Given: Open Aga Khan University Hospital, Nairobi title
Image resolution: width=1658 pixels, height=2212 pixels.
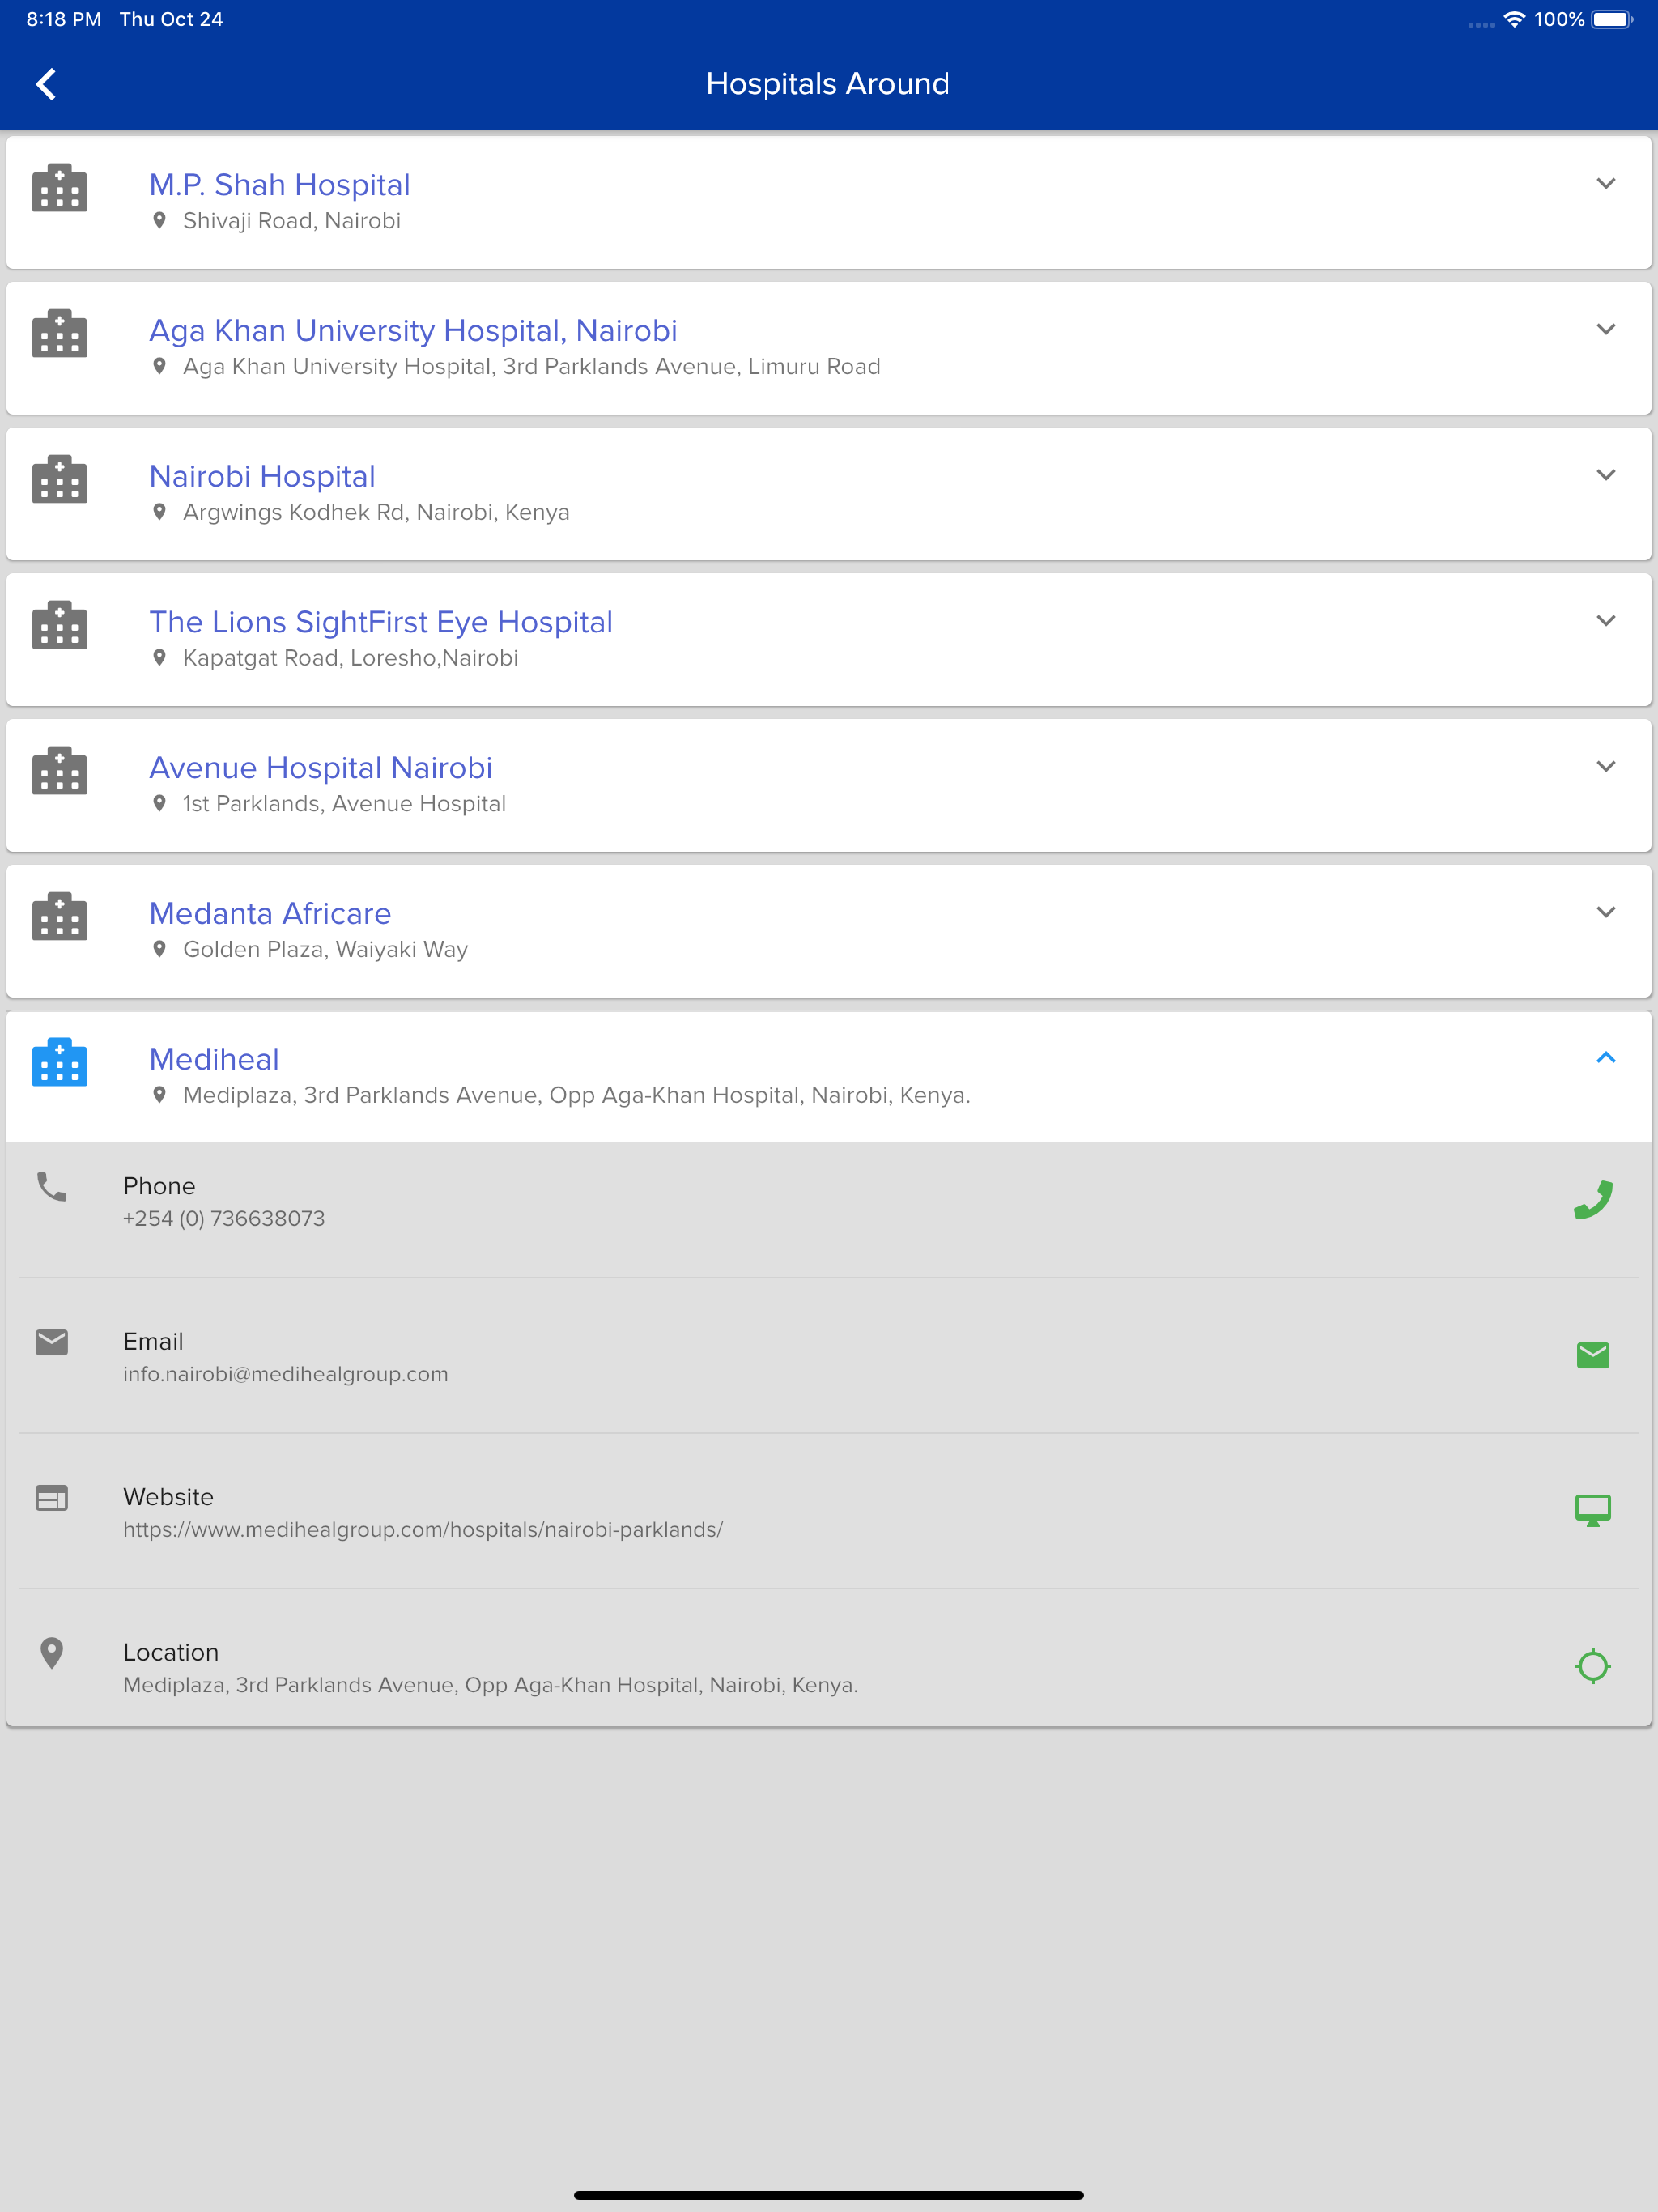Looking at the screenshot, I should click(413, 331).
